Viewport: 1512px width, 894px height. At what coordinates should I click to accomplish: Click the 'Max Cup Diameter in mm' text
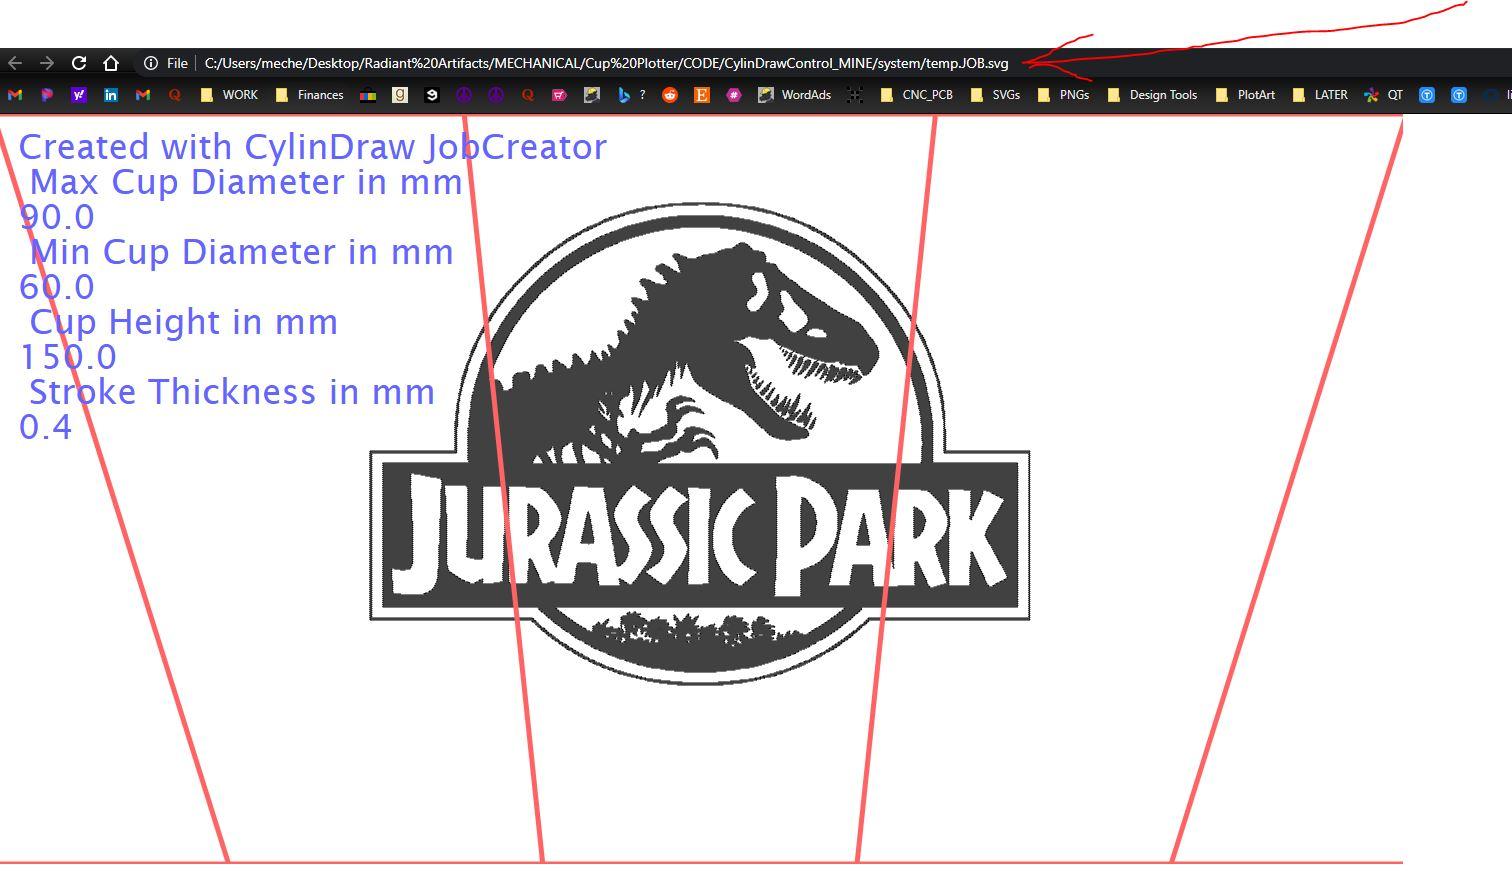pos(246,182)
